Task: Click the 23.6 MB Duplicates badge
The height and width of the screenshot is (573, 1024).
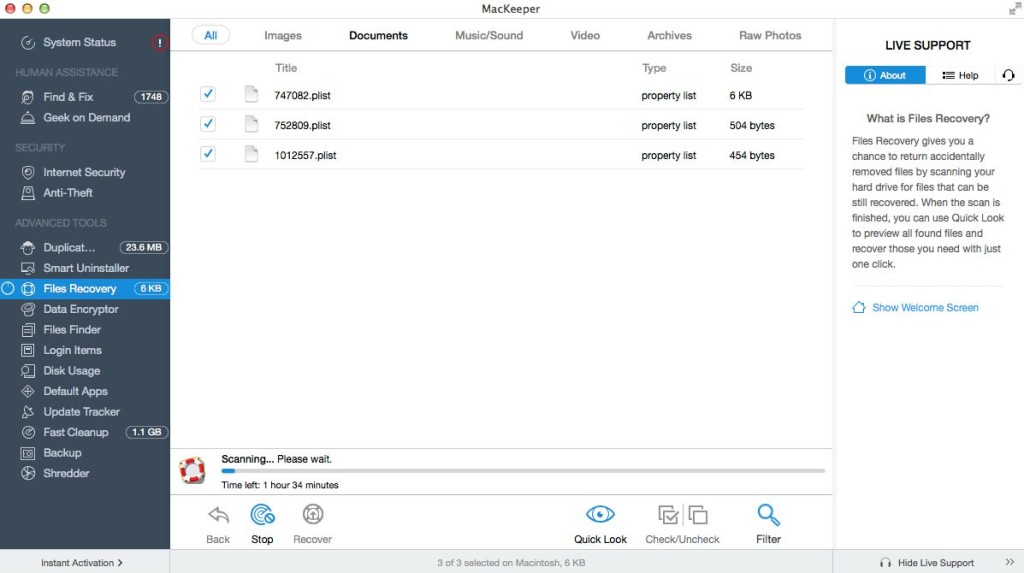Action: point(144,248)
